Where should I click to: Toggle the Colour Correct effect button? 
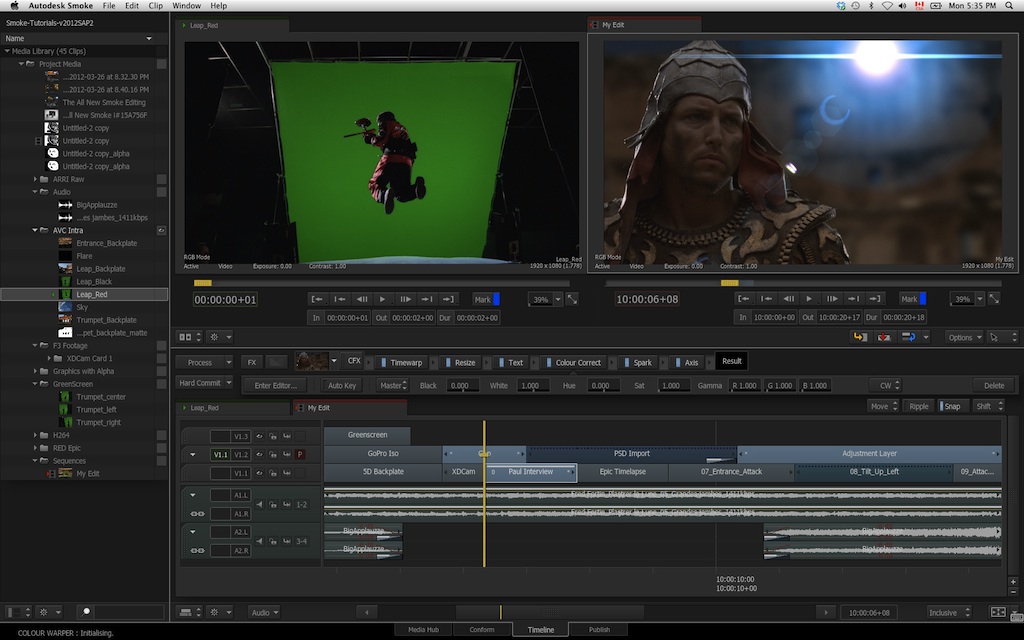(573, 362)
